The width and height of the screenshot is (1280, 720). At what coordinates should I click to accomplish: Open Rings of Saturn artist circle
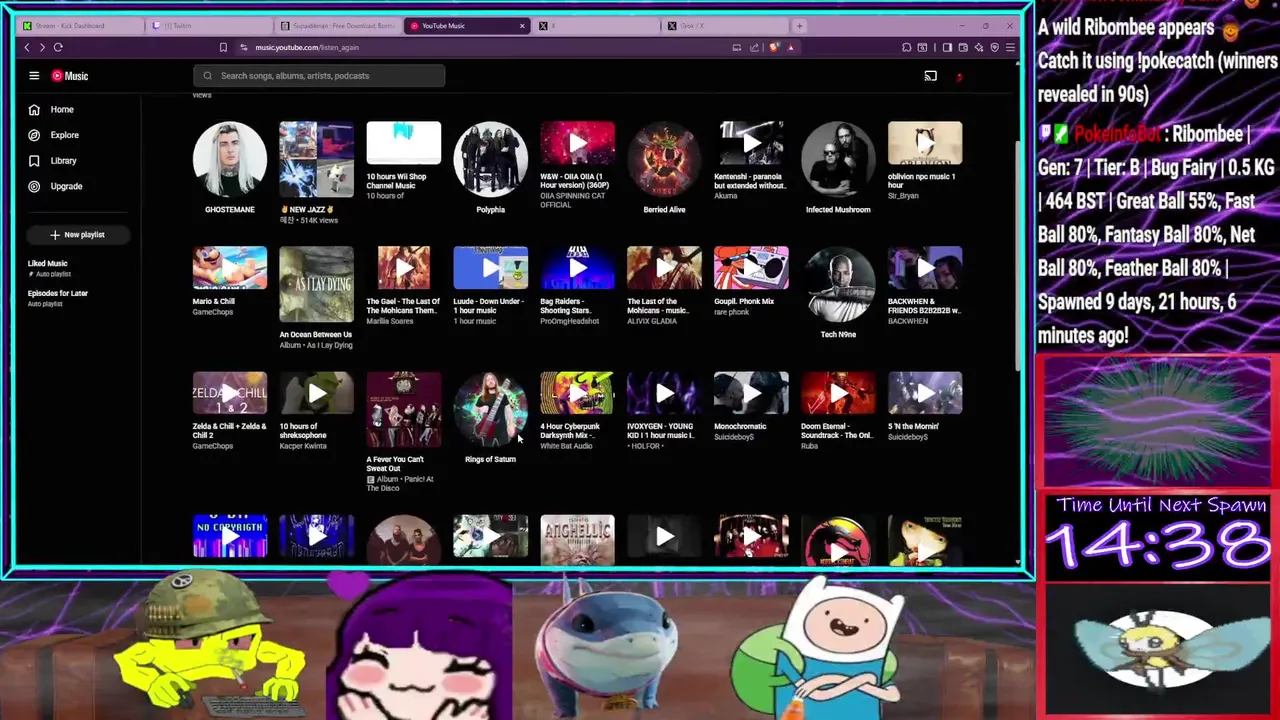pyautogui.click(x=490, y=409)
